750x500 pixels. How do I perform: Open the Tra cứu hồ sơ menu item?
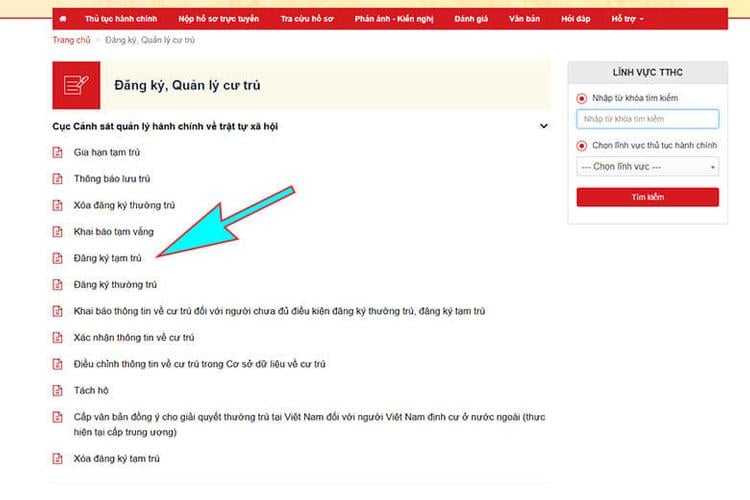[307, 19]
